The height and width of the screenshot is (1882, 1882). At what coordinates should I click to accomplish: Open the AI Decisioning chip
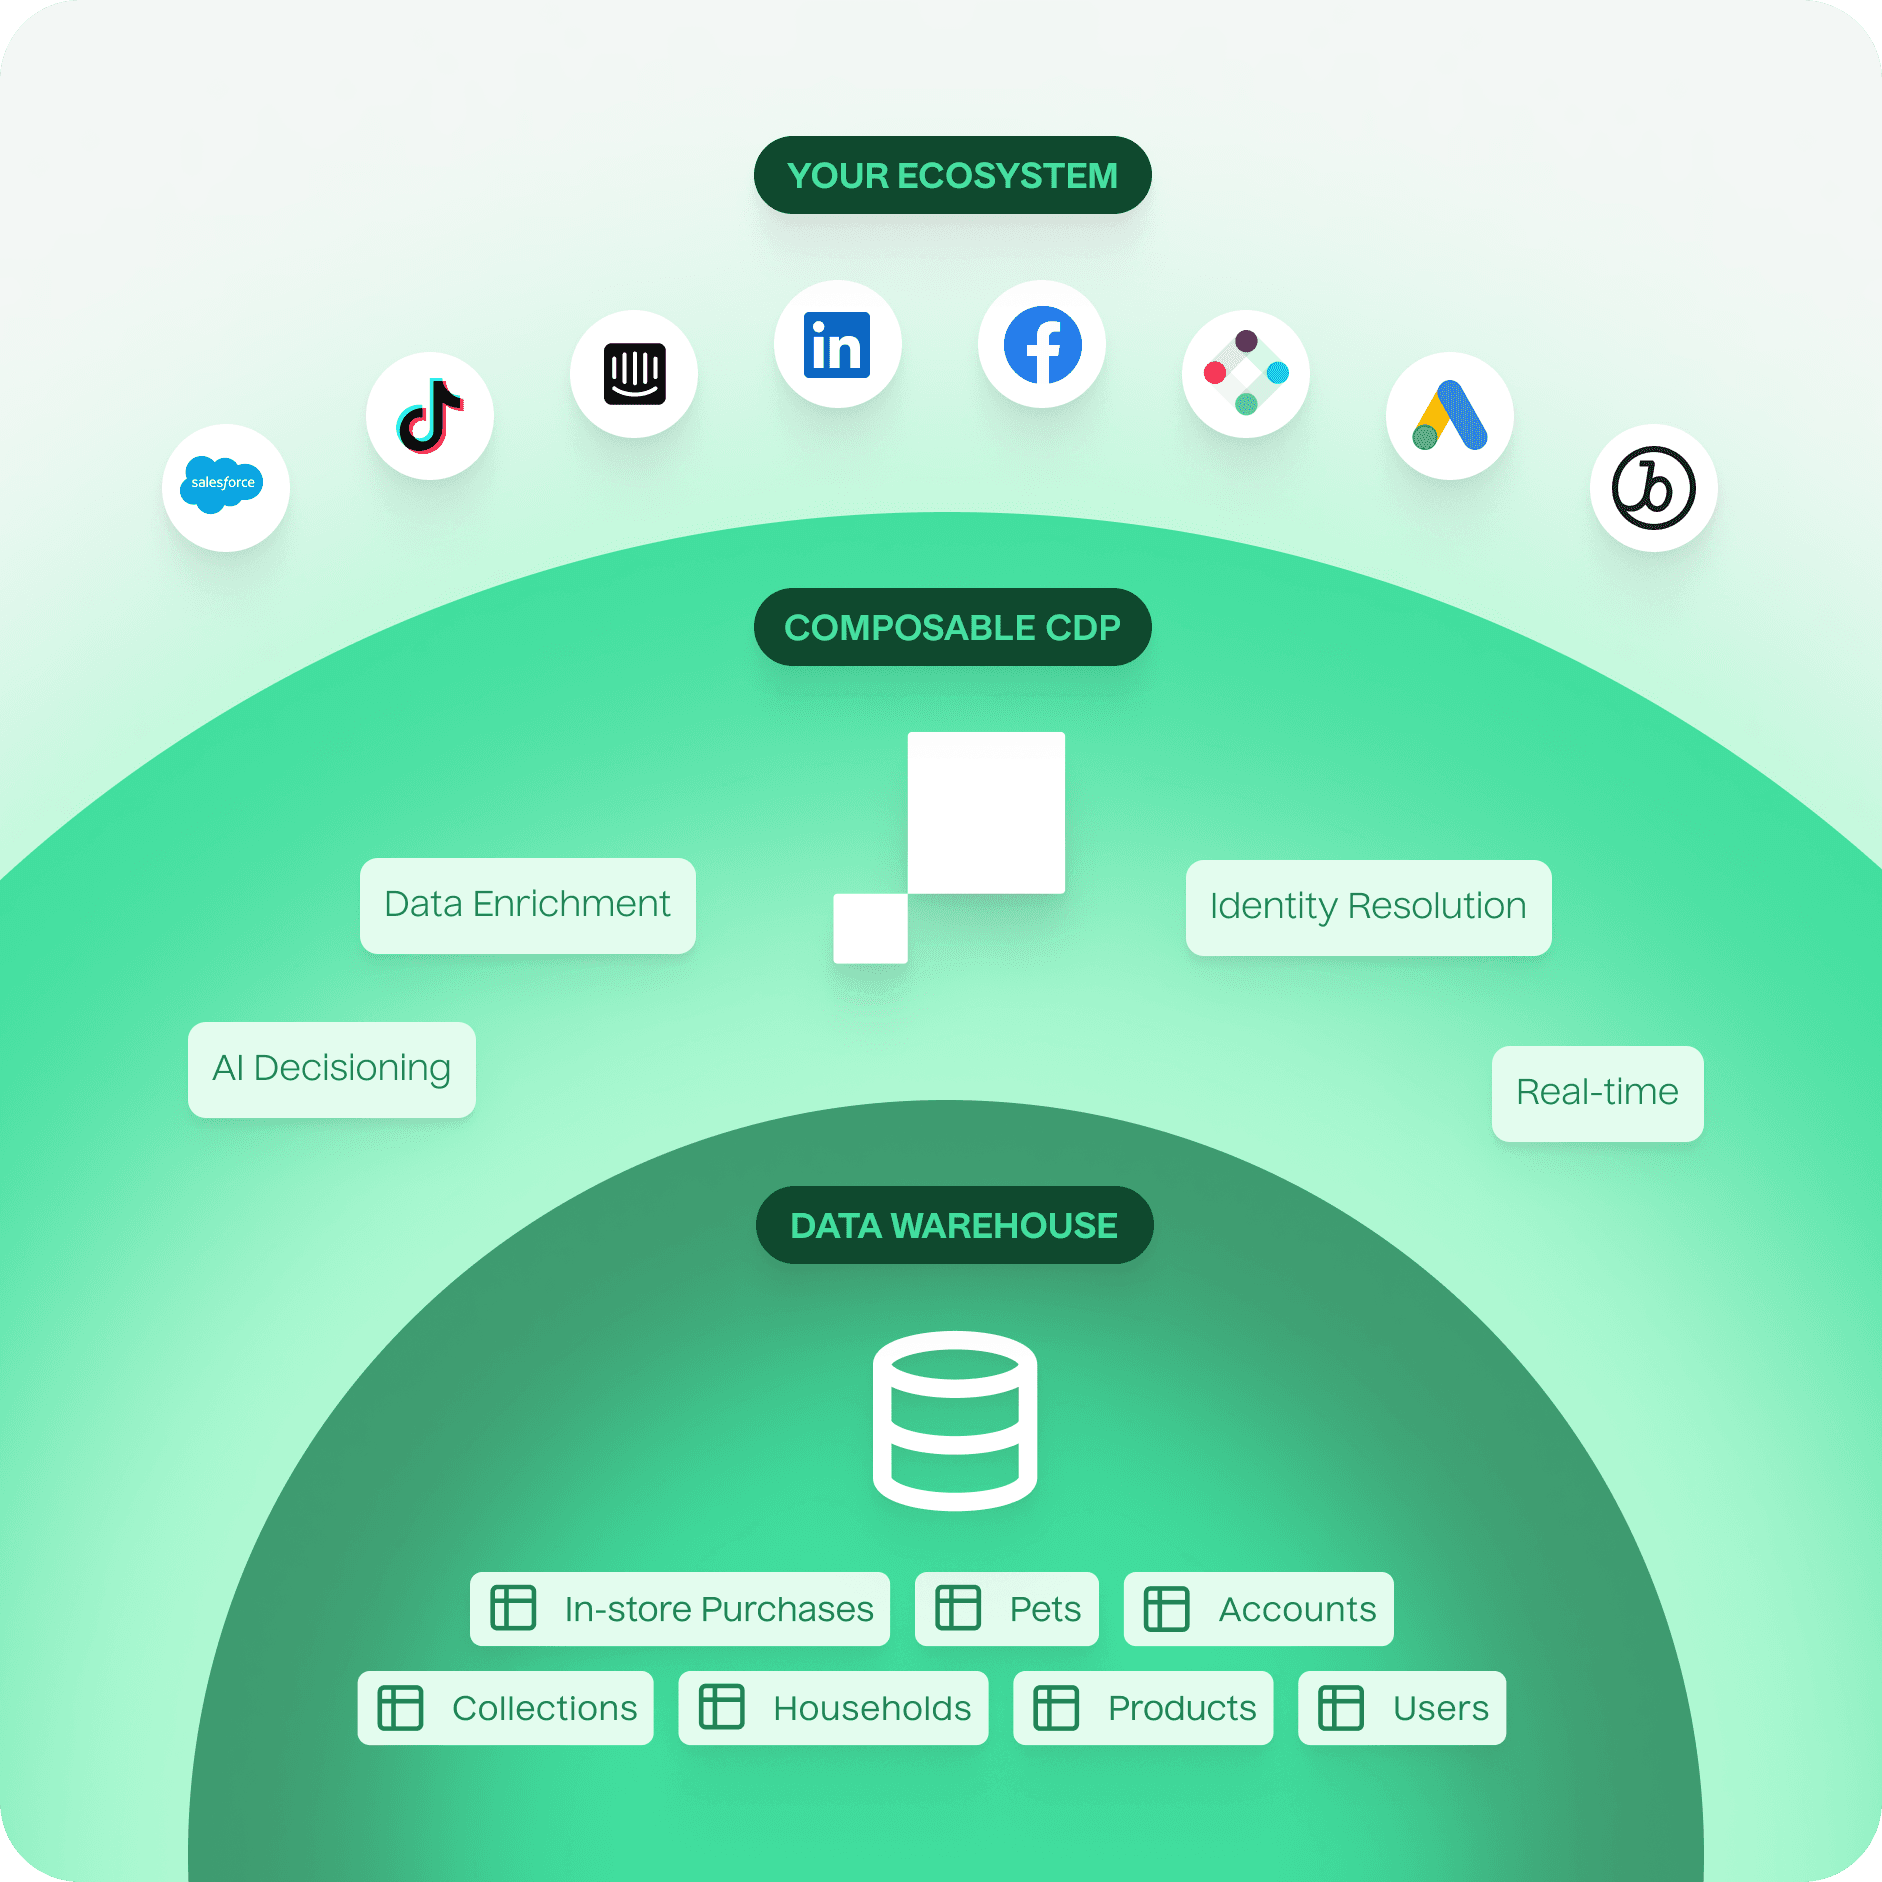click(332, 1069)
